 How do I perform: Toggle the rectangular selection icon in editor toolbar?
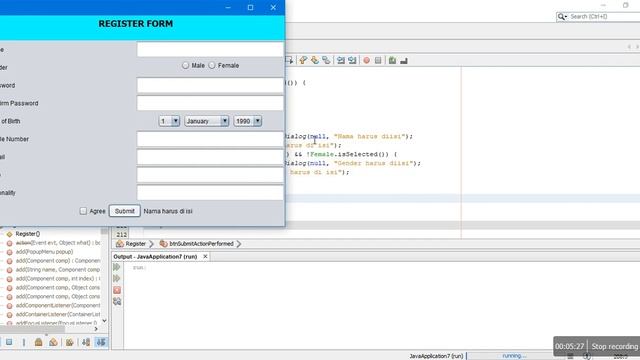[289, 60]
